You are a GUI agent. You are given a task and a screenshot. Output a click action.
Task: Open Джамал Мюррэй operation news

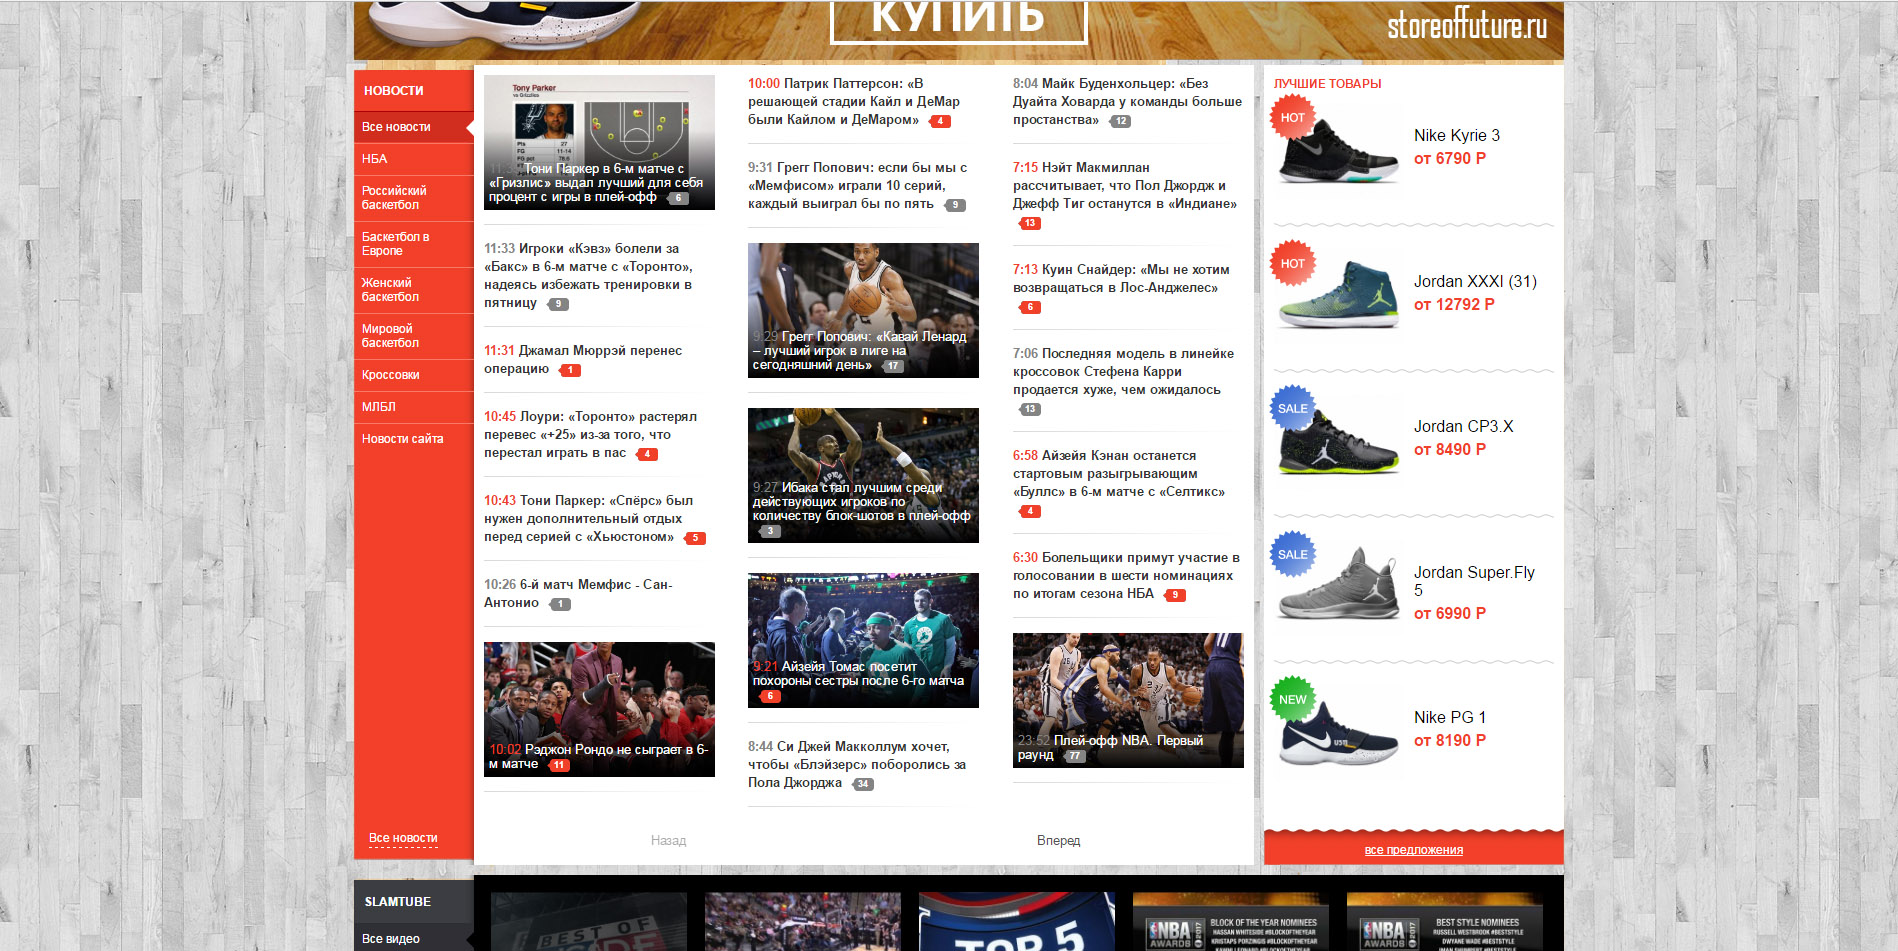click(x=583, y=360)
